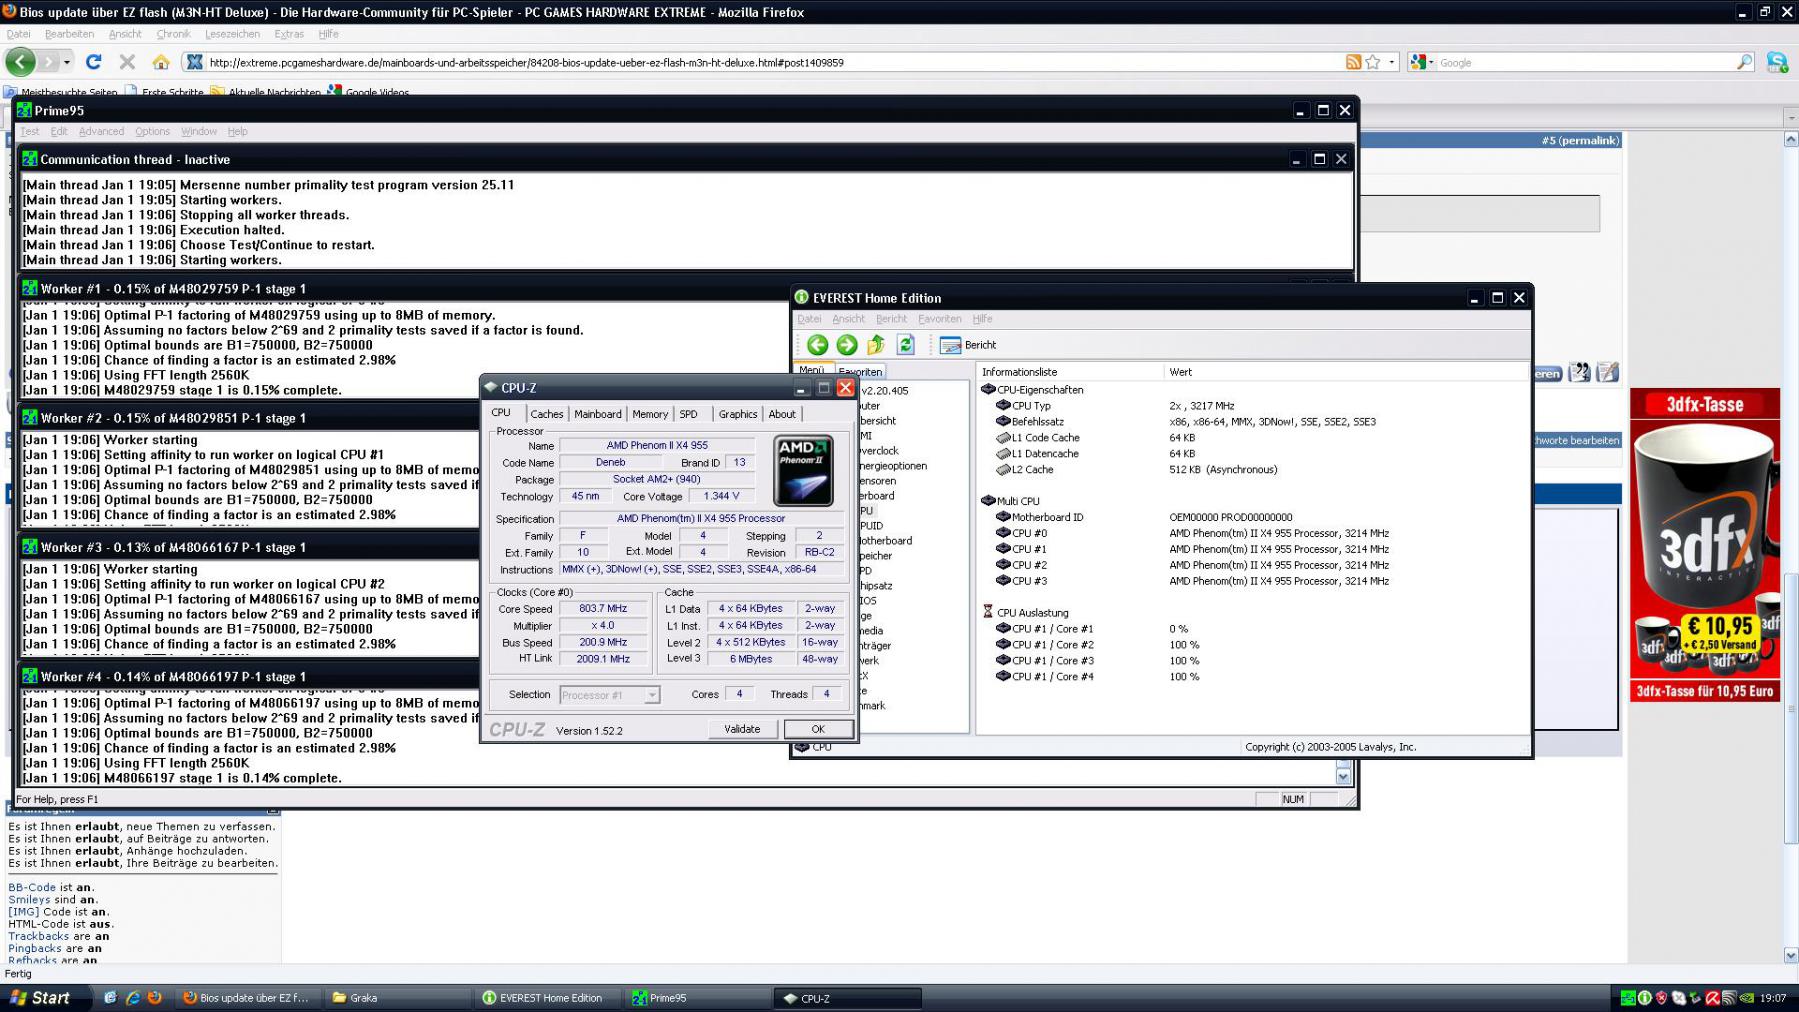
Task: Click the Smileys link
Action: (29, 900)
